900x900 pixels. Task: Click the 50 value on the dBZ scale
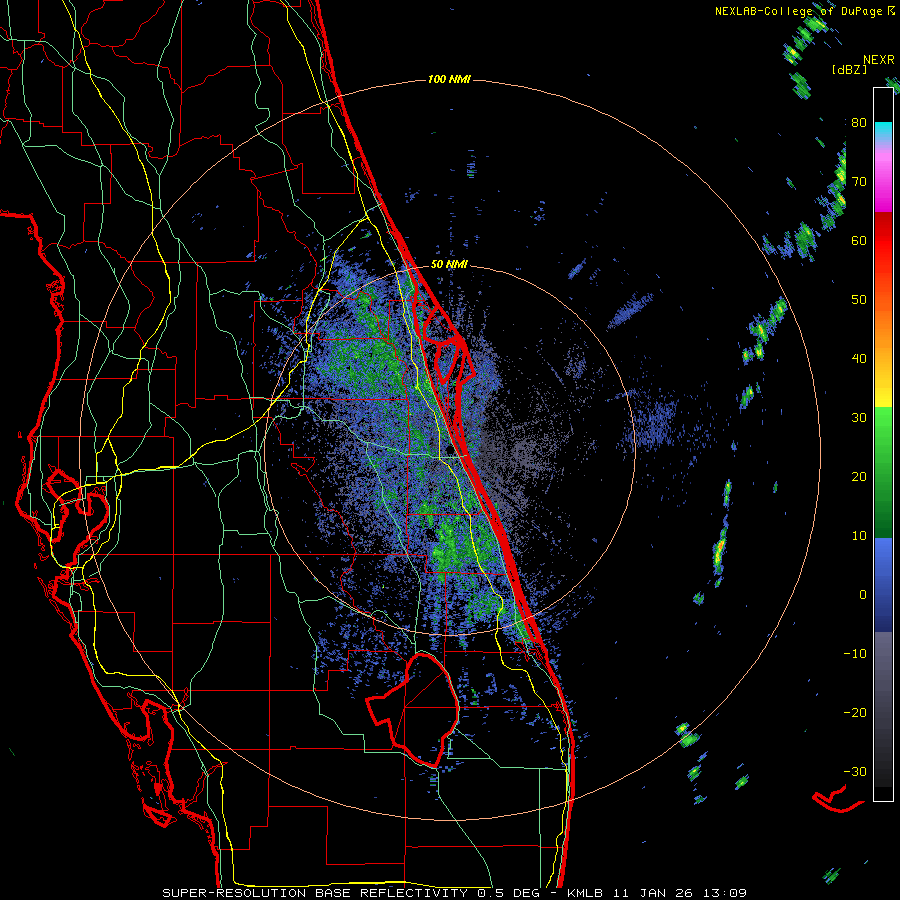coord(859,300)
